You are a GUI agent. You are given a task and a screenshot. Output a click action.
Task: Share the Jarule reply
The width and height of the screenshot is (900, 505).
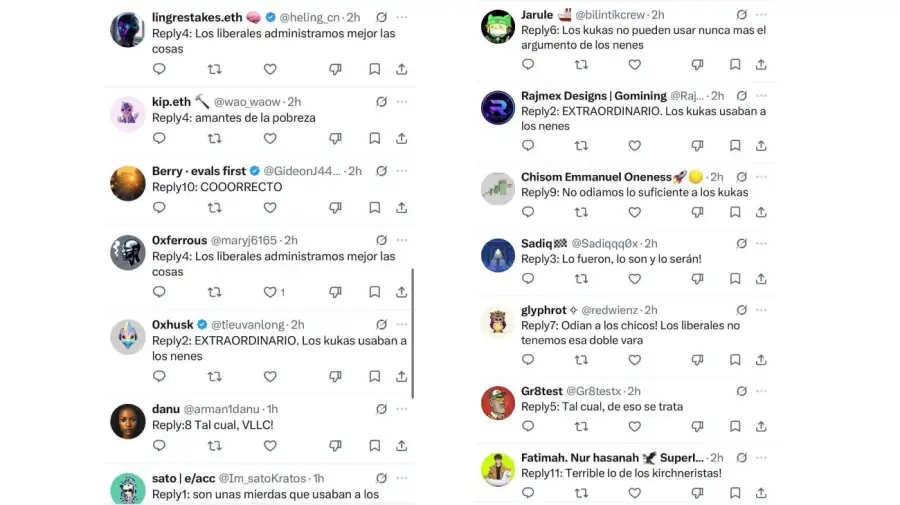click(x=761, y=64)
